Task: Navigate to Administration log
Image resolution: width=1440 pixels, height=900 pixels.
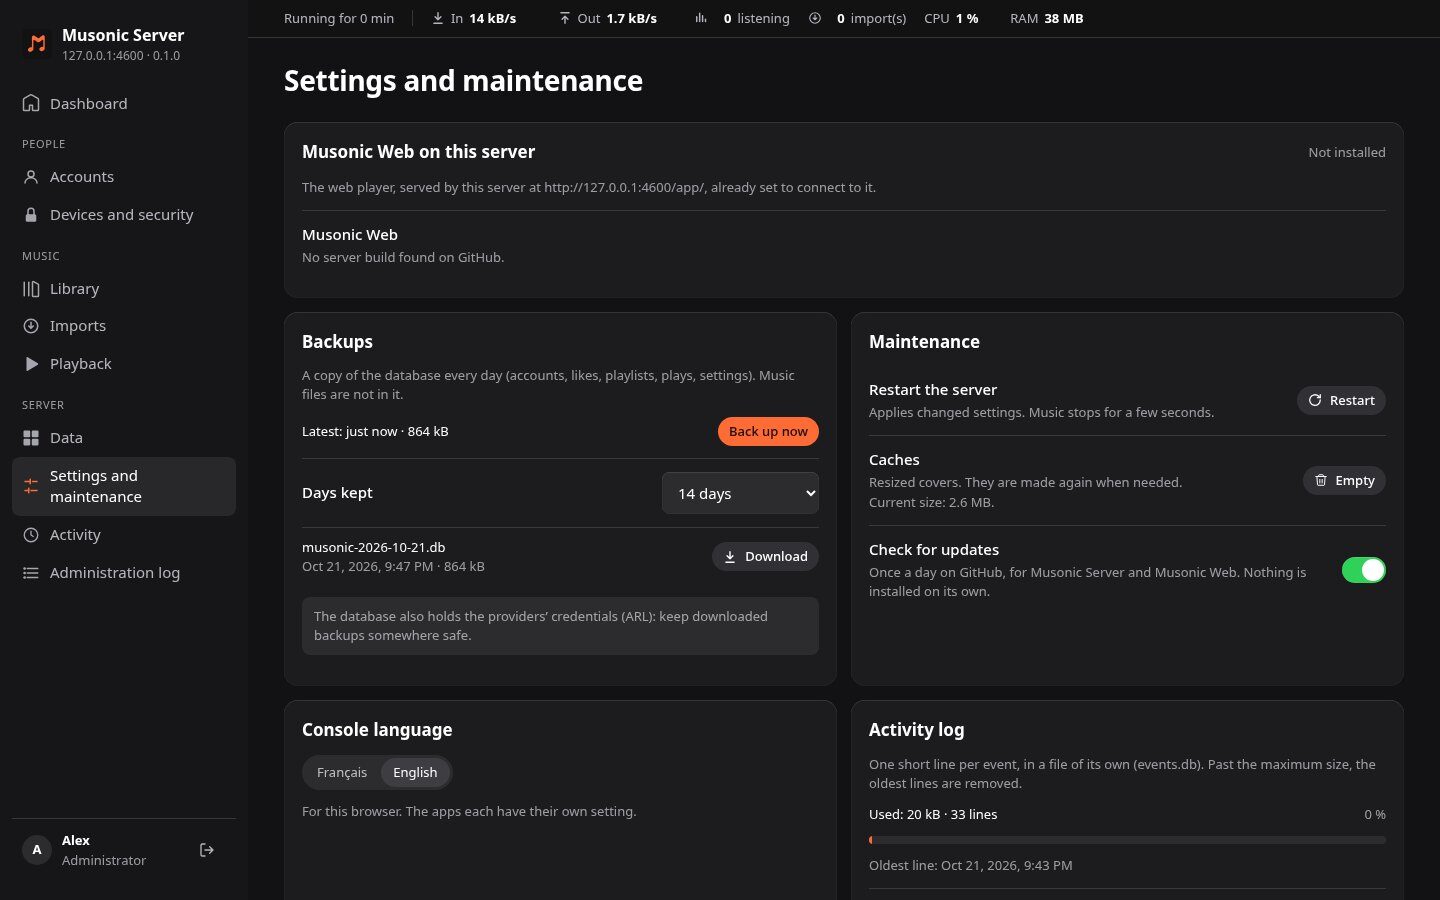Action: (124, 573)
